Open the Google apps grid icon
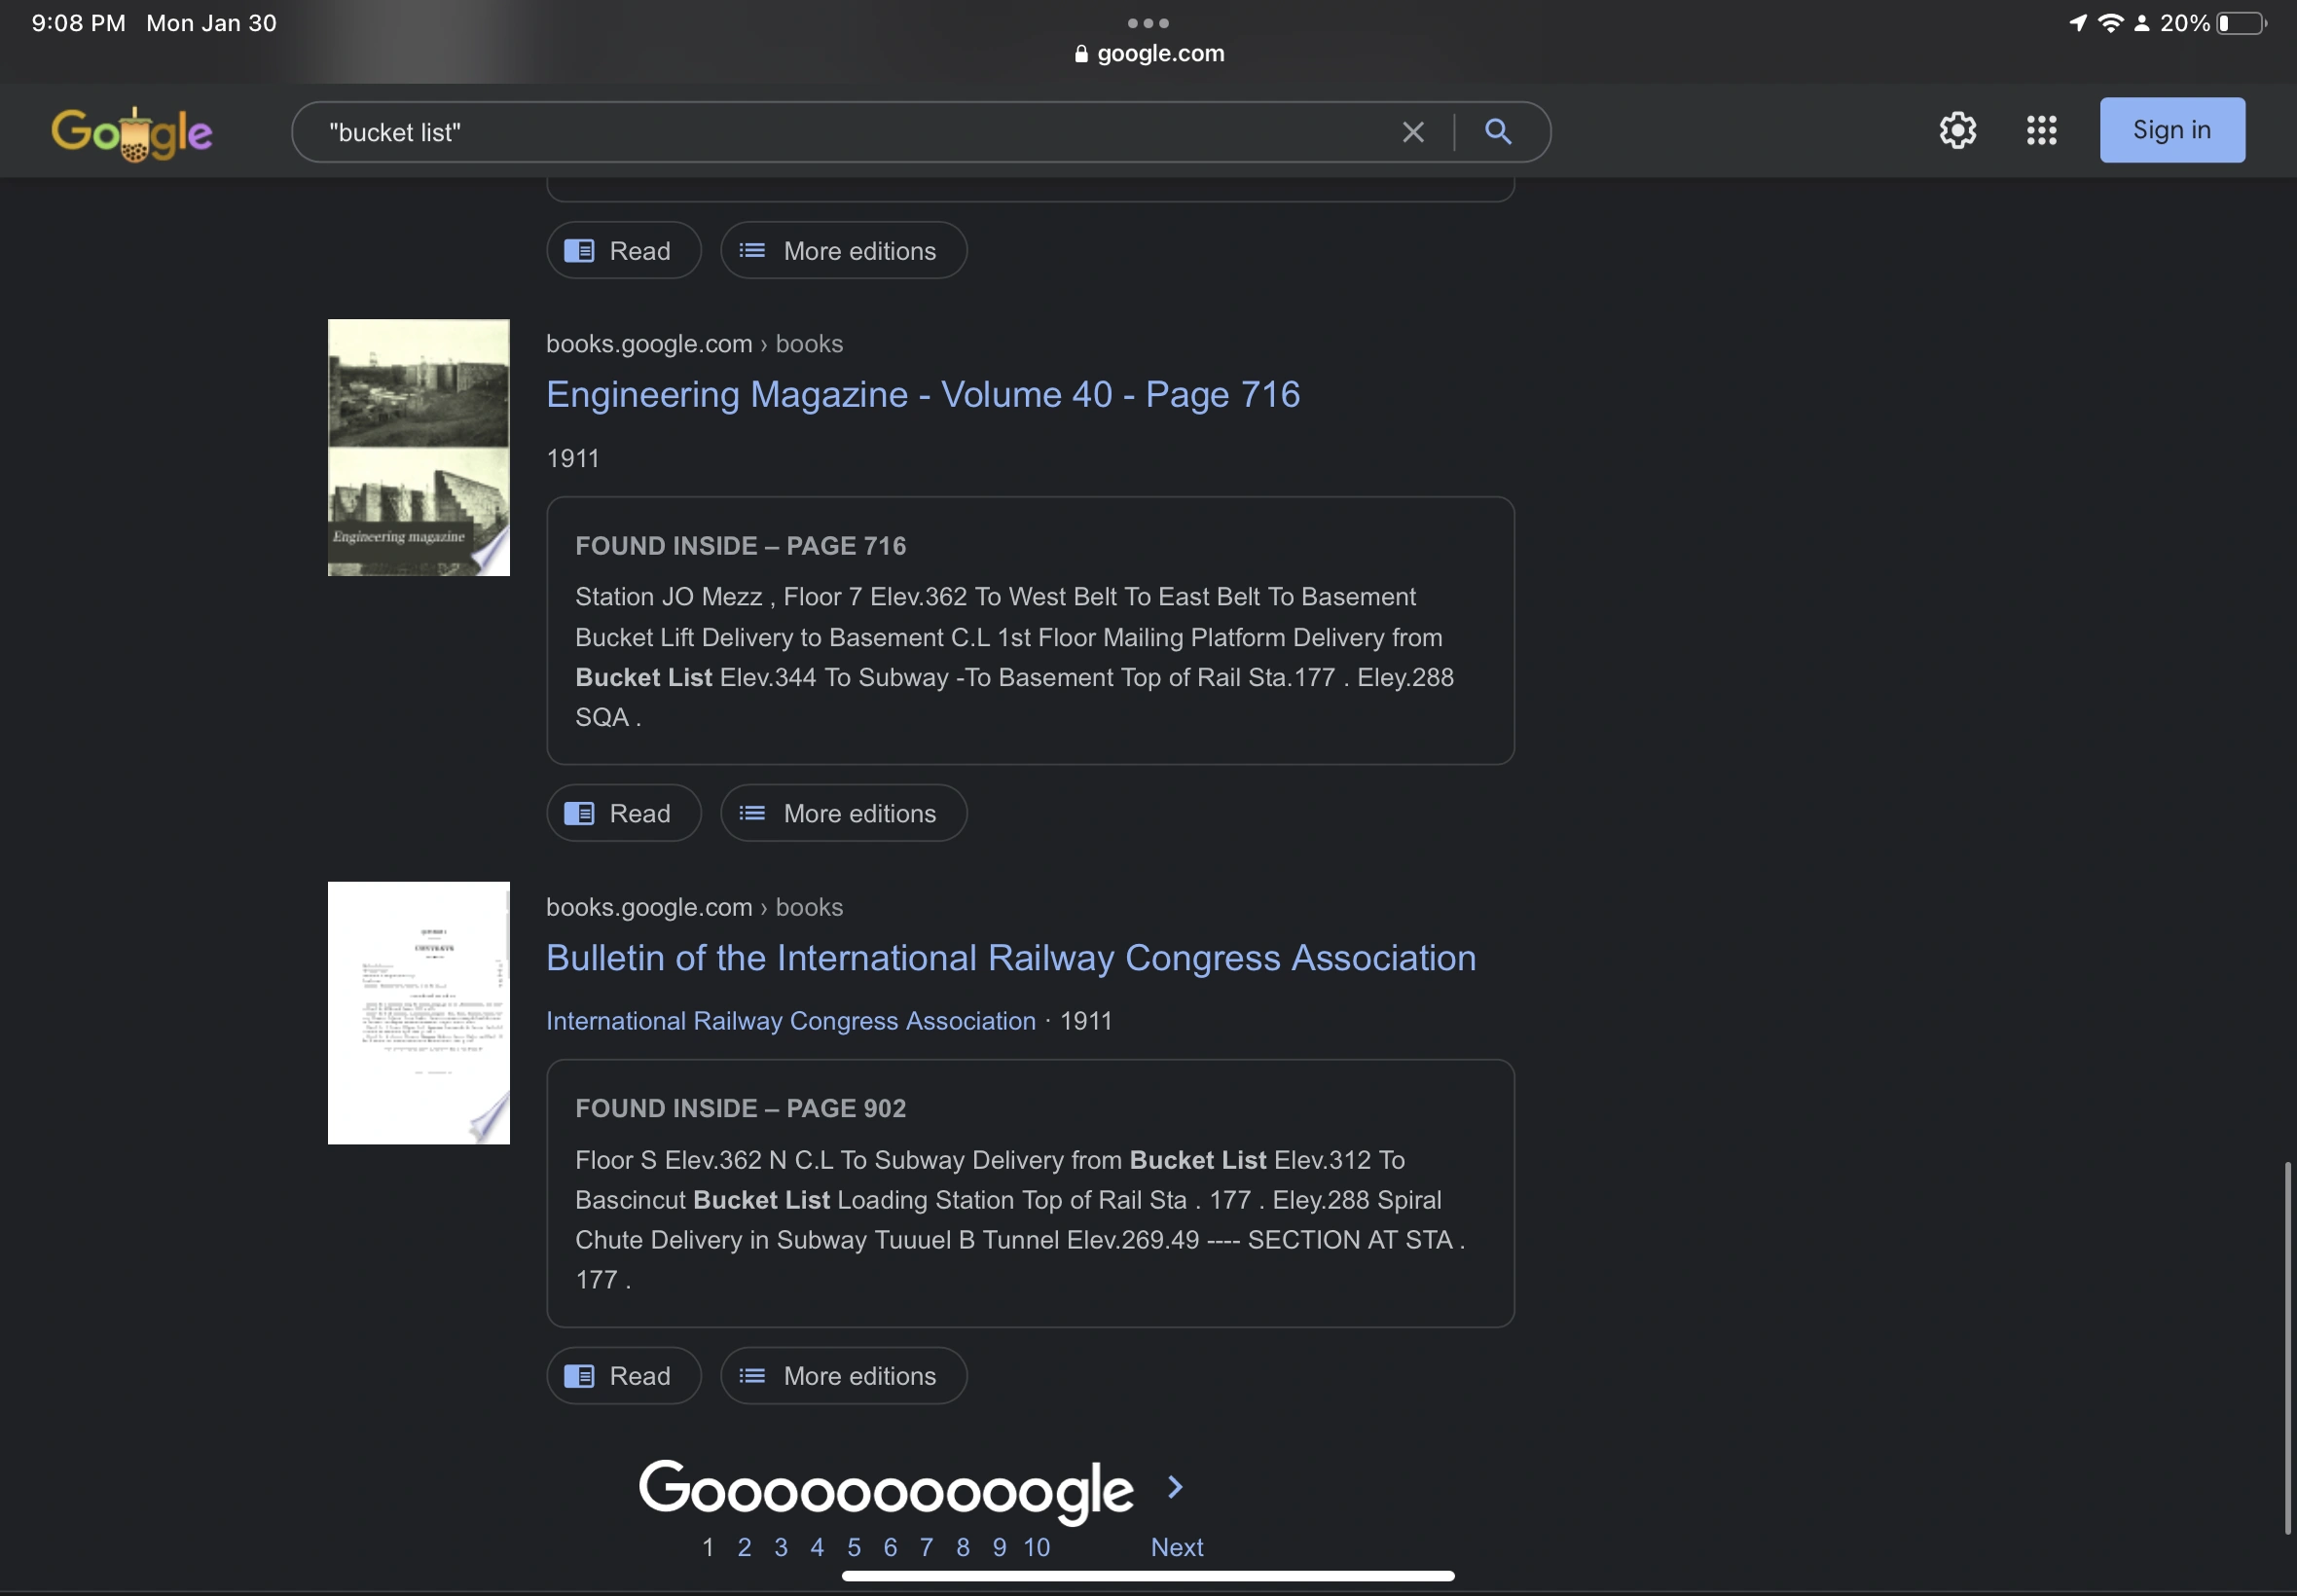 (2041, 130)
